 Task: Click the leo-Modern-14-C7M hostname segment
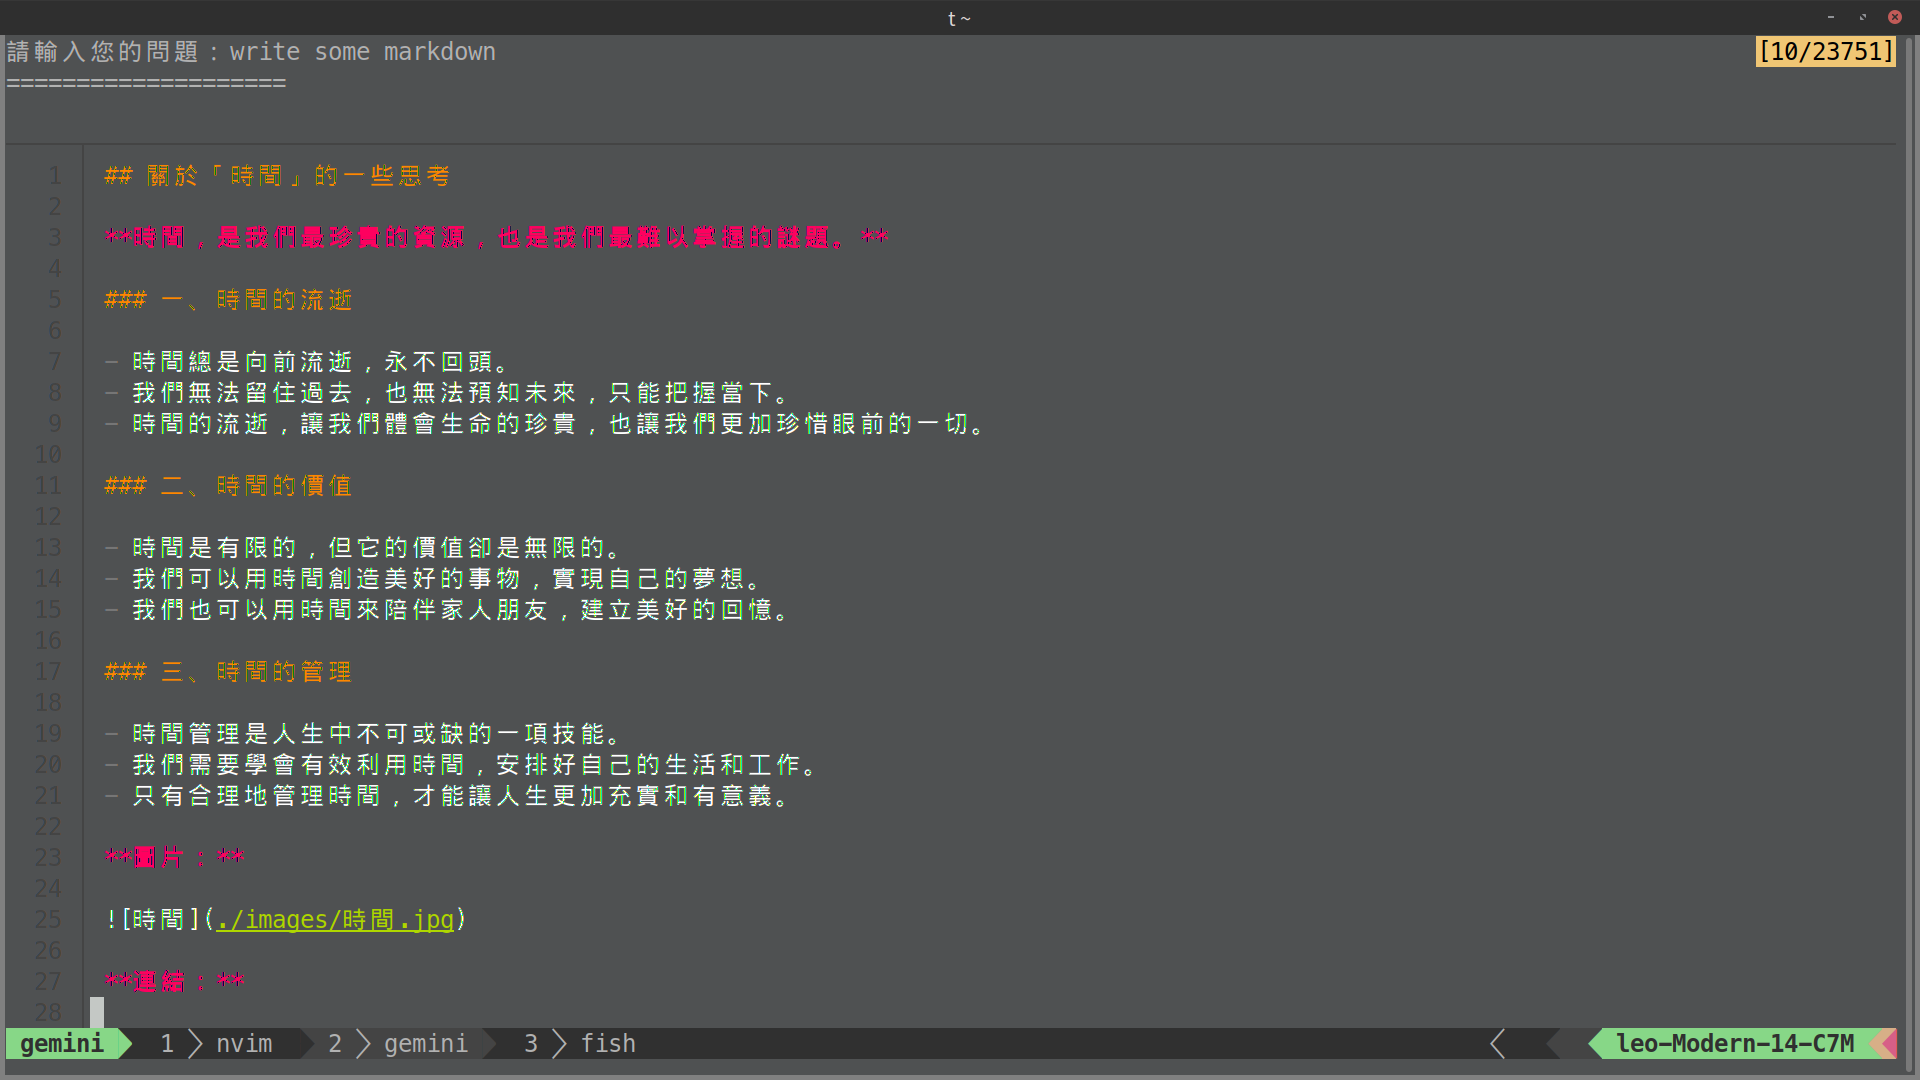[x=1735, y=1043]
